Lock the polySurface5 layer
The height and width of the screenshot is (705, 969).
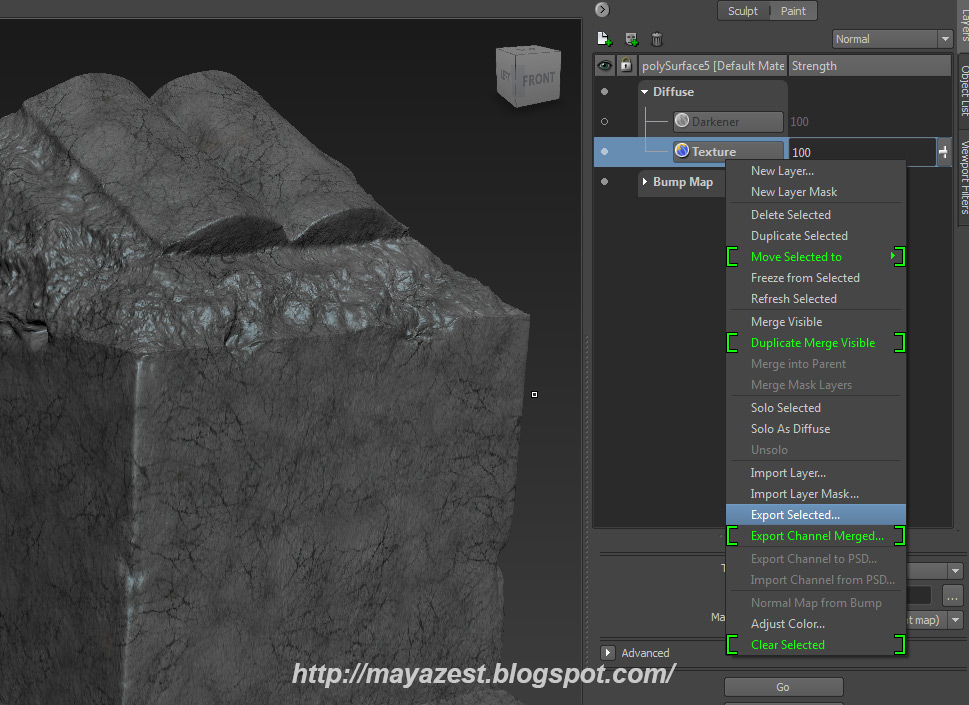click(625, 64)
